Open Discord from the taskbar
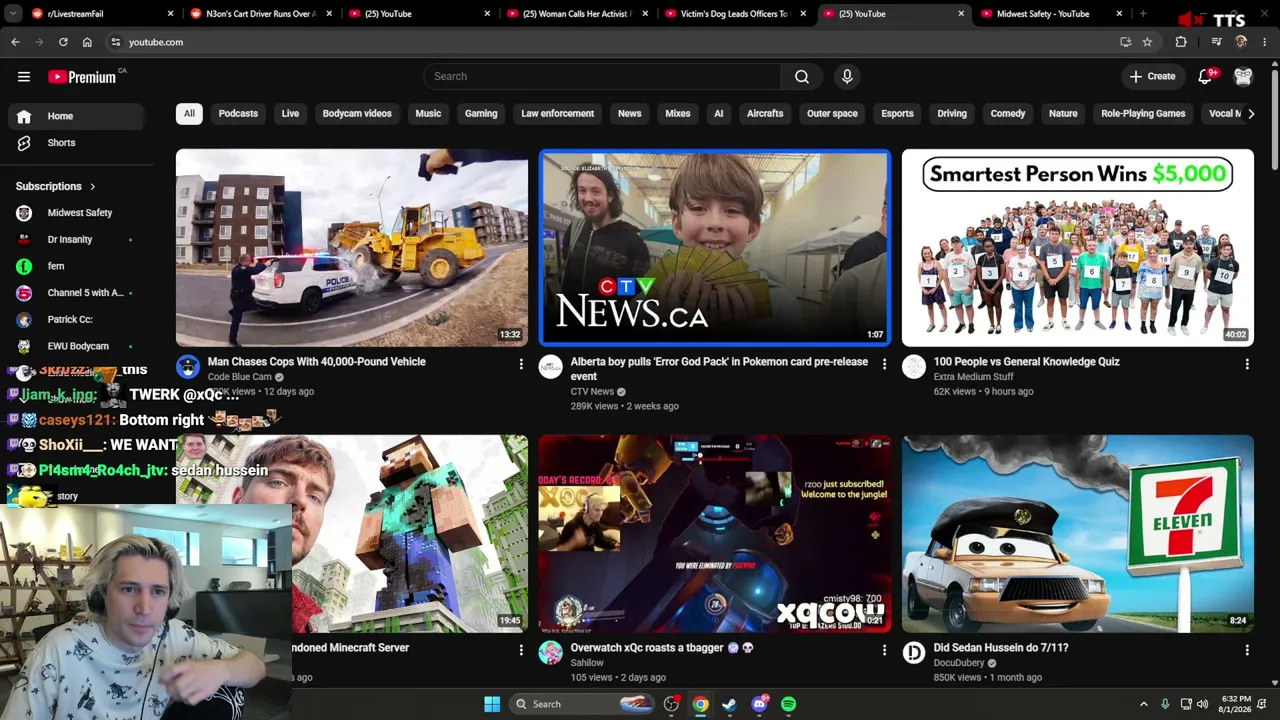 (759, 704)
